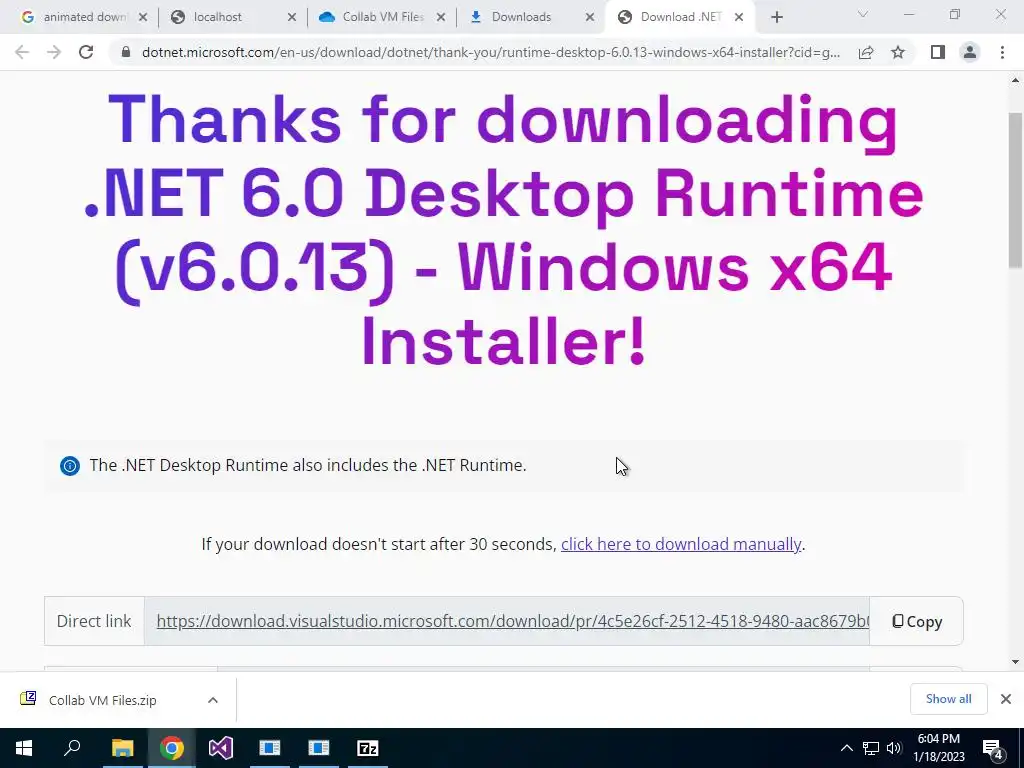Open the Chrome profile avatar
Screen dimensions: 1024x768
pos(970,52)
